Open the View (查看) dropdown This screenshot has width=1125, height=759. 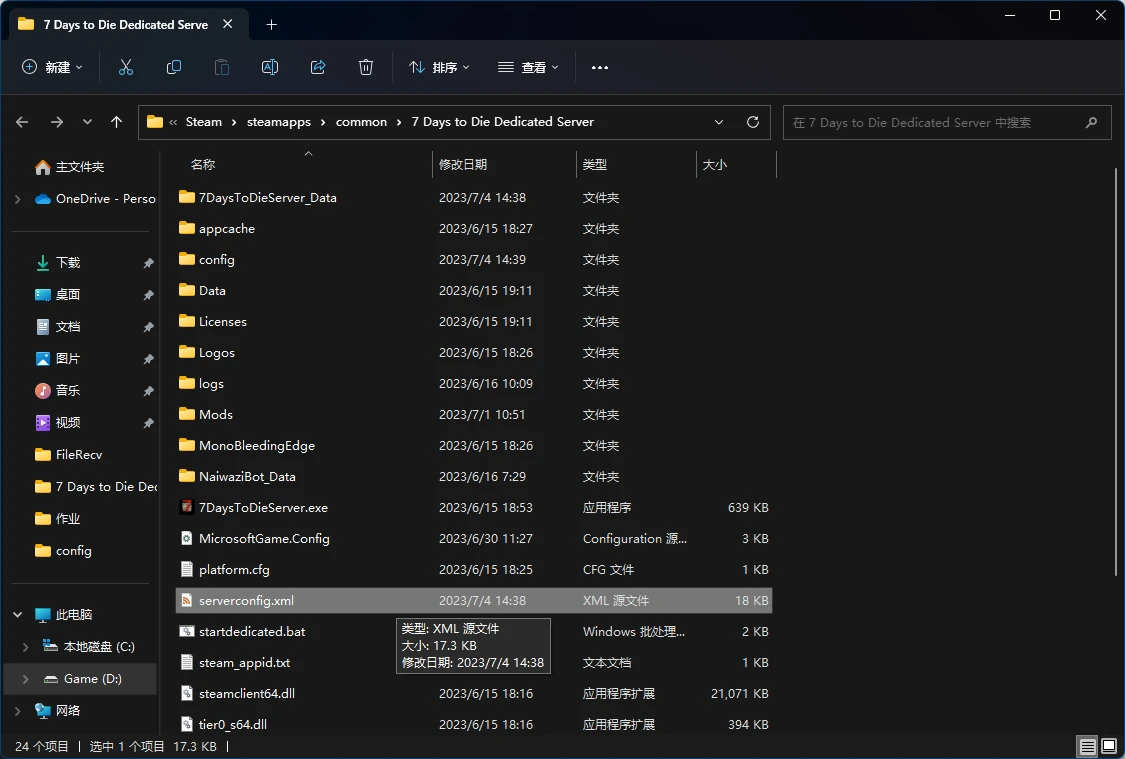(528, 67)
